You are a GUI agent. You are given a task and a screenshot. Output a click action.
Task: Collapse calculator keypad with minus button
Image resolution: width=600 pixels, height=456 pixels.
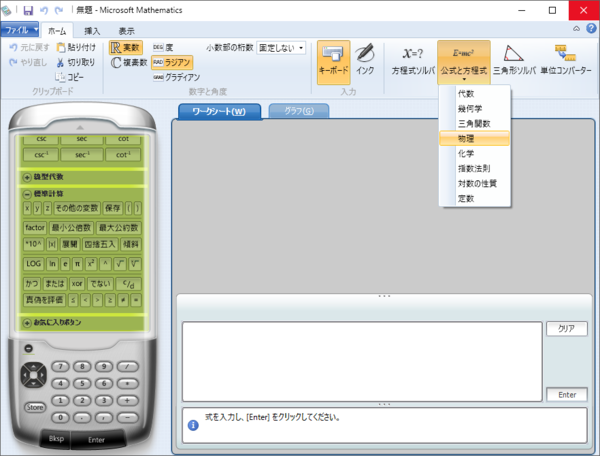click(x=28, y=349)
